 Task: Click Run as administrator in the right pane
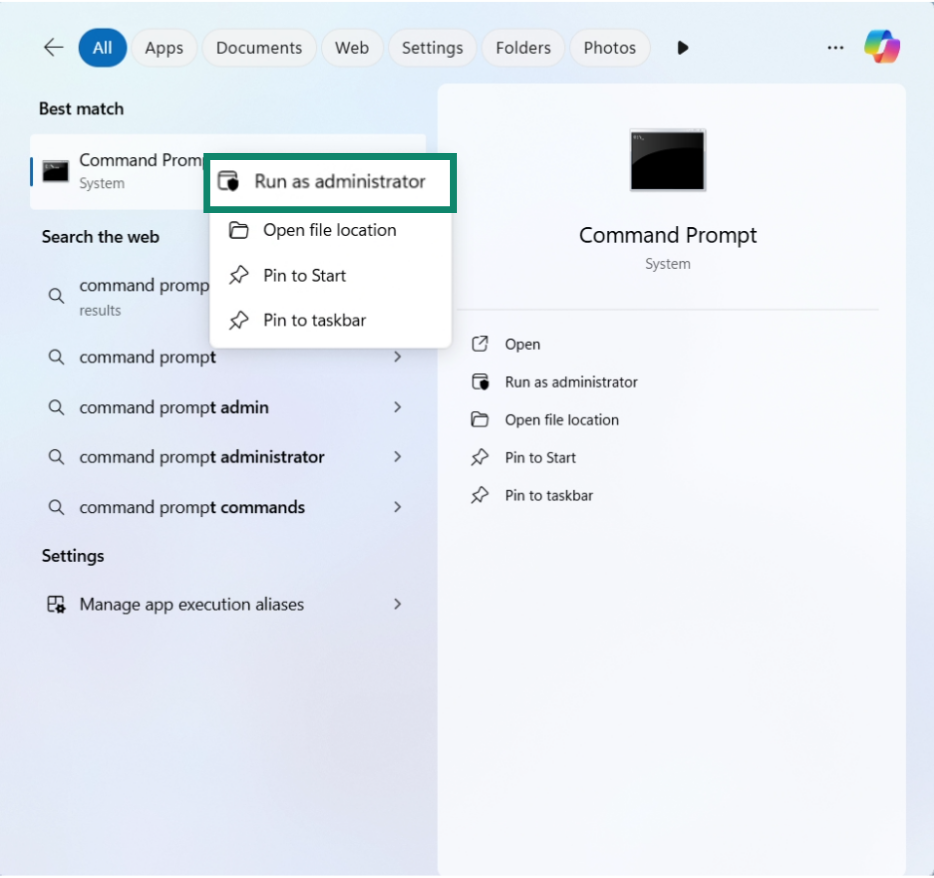[x=570, y=382]
